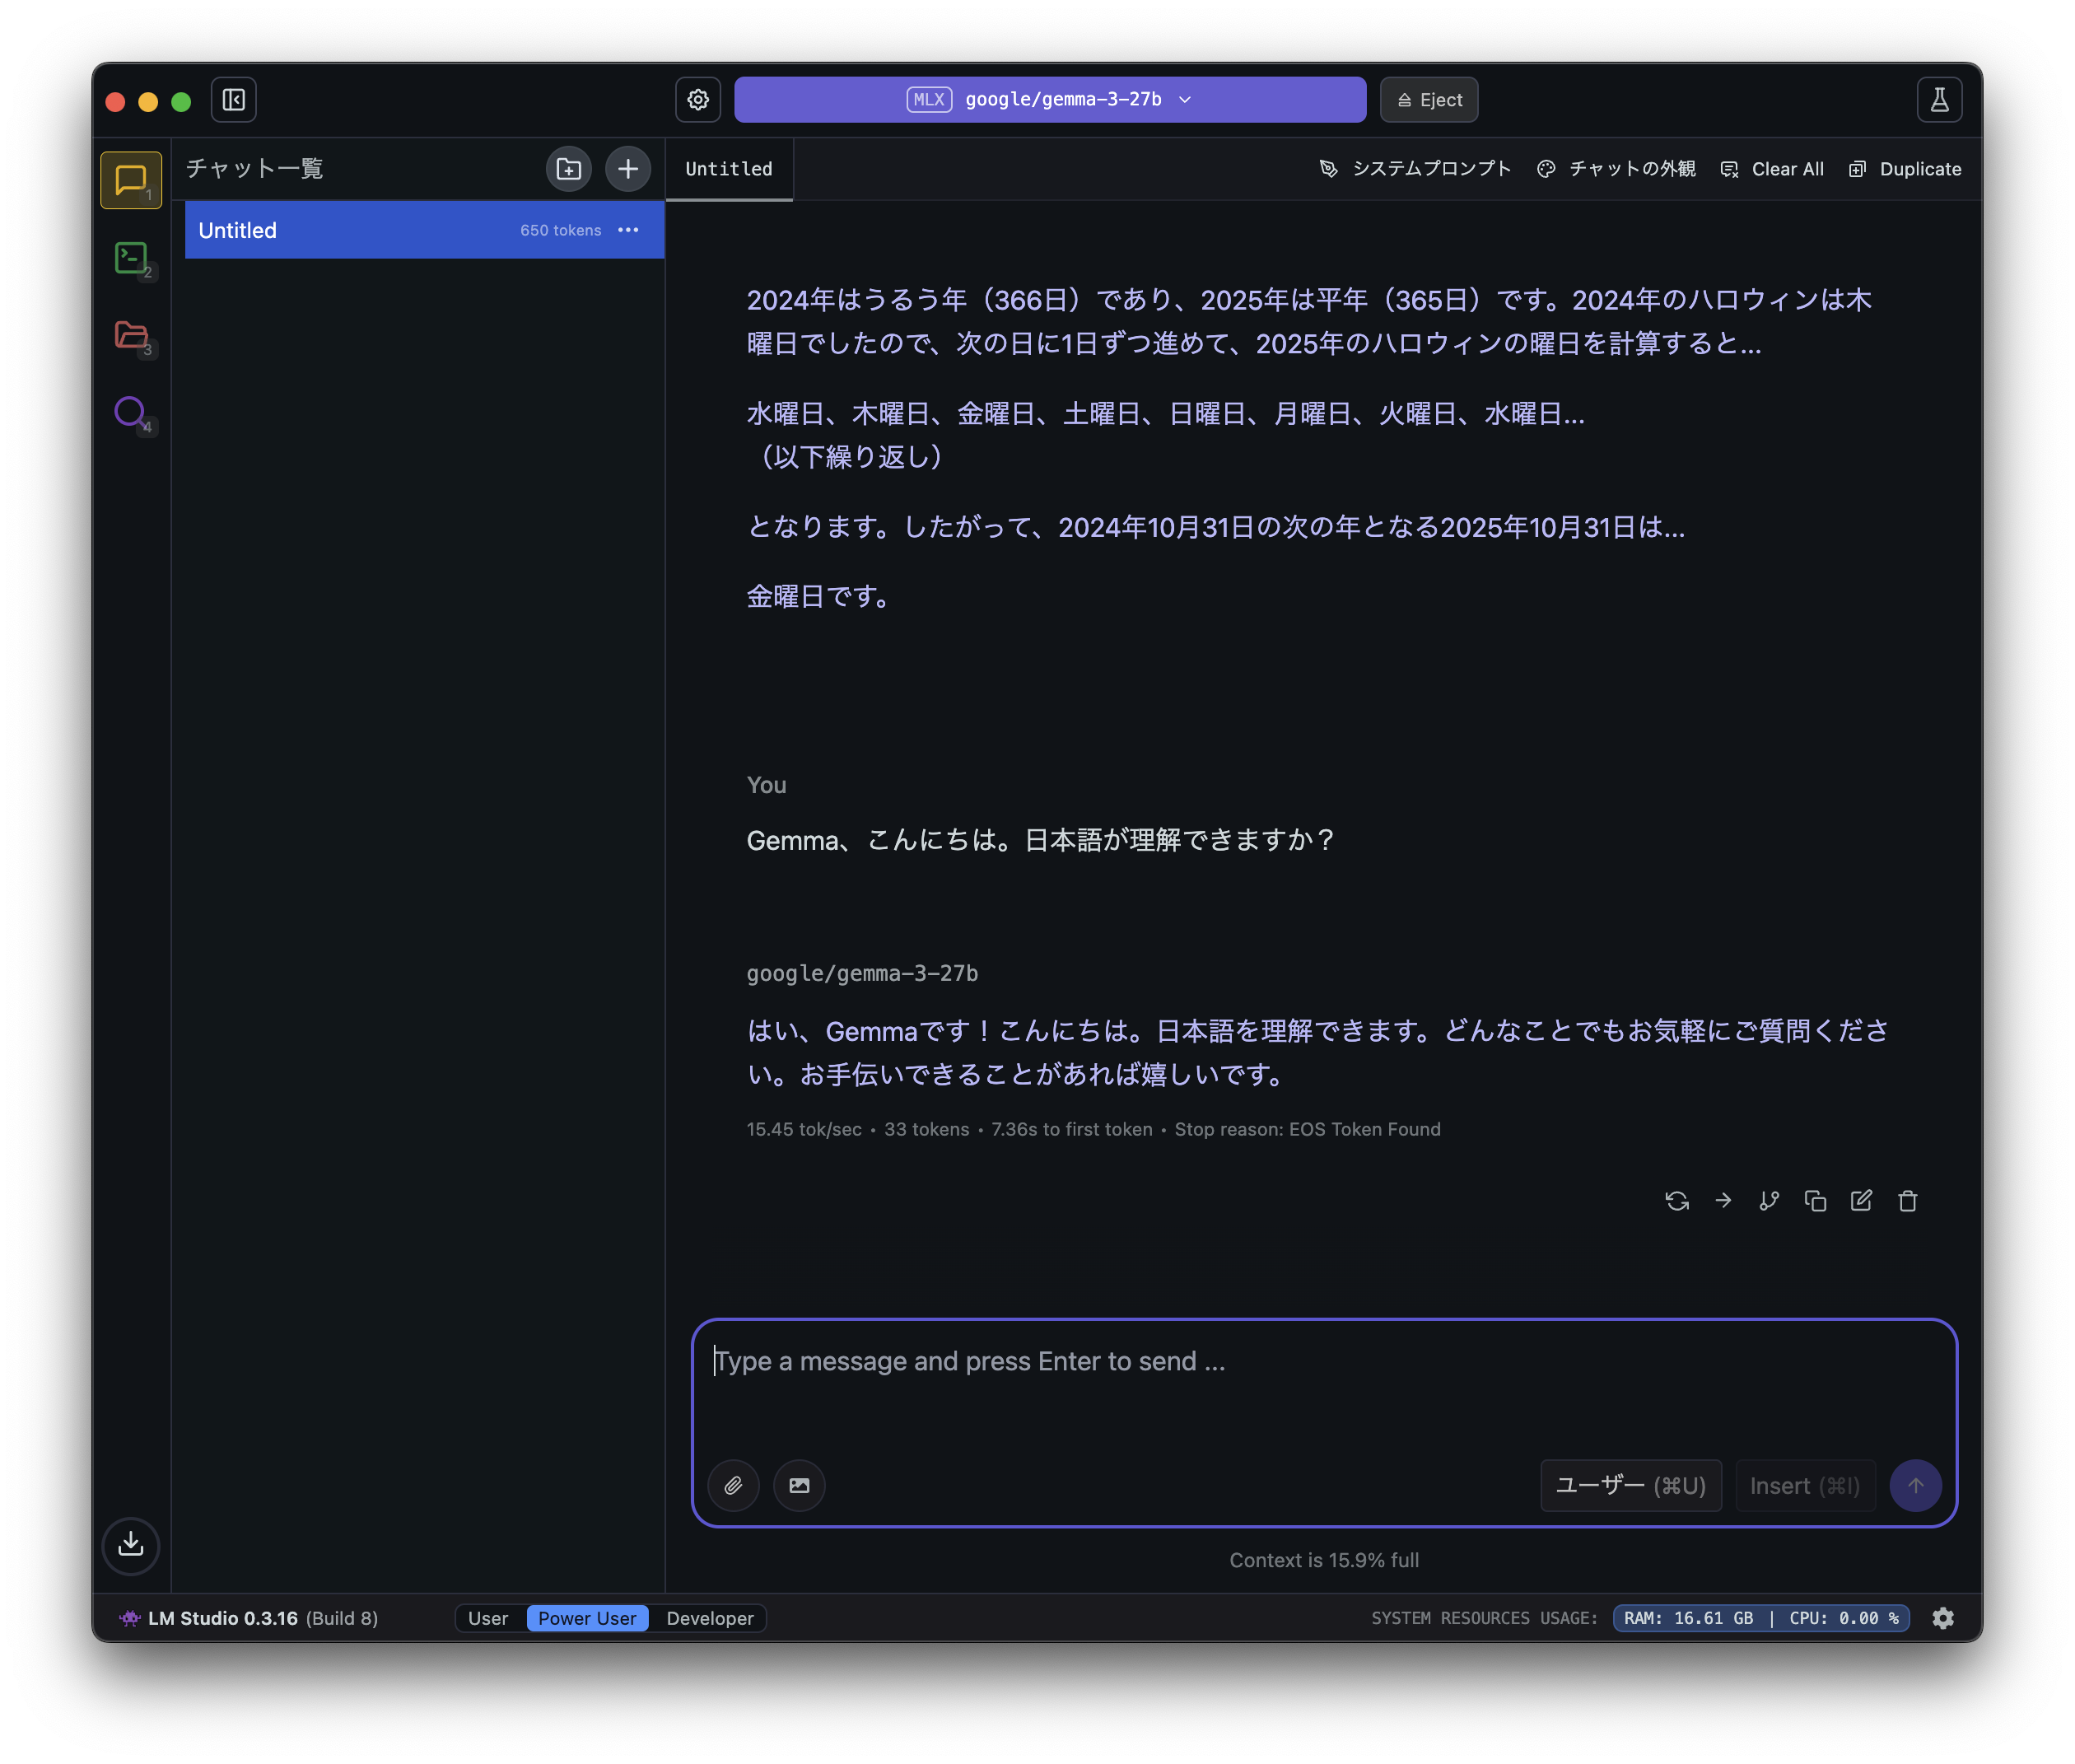The image size is (2075, 1764).
Task: Collapse the sidebar with the panel toggle
Action: pos(233,99)
